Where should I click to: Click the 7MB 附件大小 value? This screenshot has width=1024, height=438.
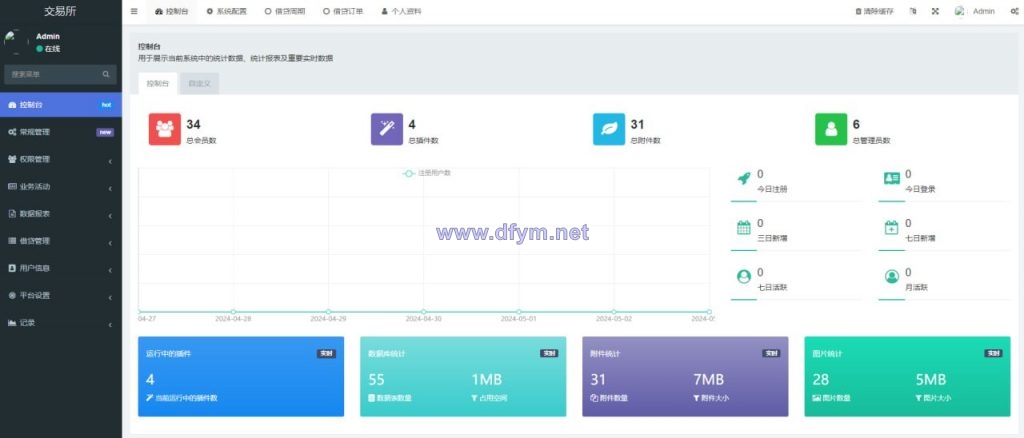point(708,379)
